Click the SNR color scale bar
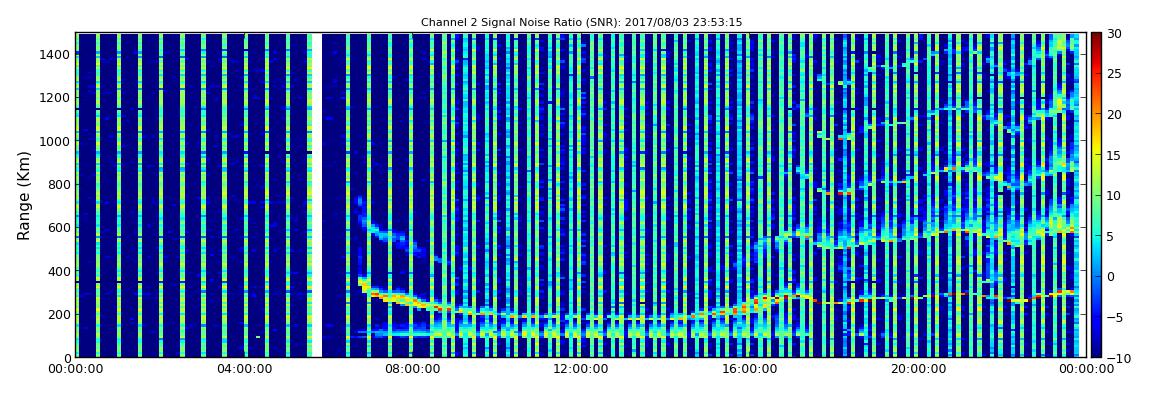1150x407 pixels. coord(1096,195)
